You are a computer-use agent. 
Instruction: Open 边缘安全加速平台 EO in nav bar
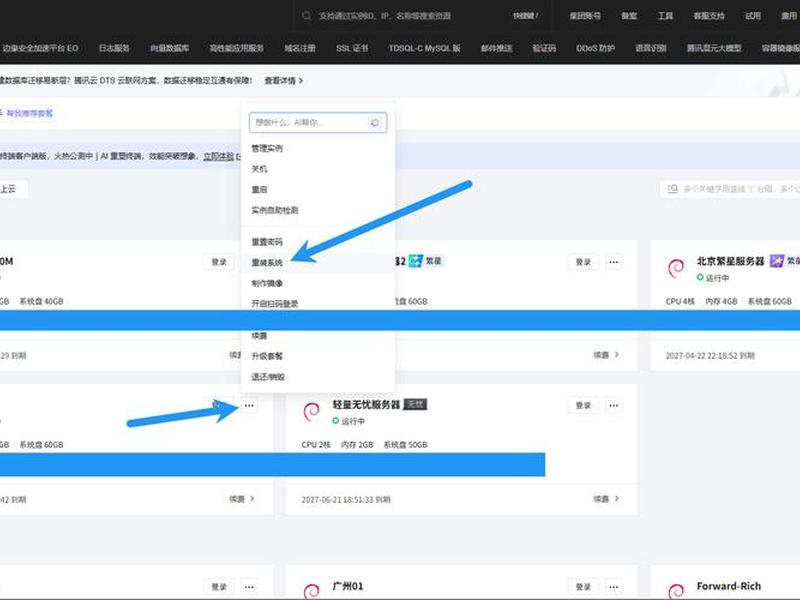point(40,48)
